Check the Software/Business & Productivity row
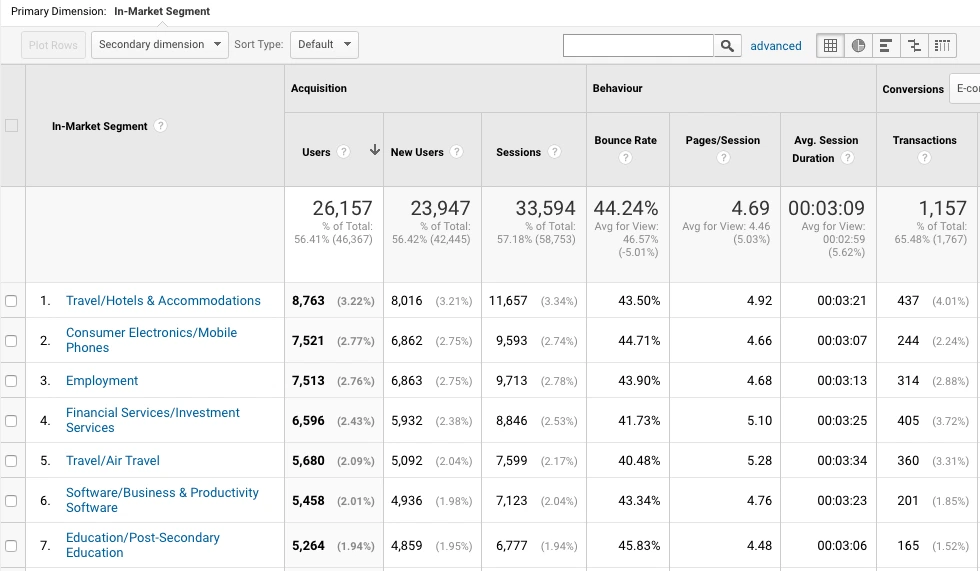The width and height of the screenshot is (980, 571). (11, 501)
